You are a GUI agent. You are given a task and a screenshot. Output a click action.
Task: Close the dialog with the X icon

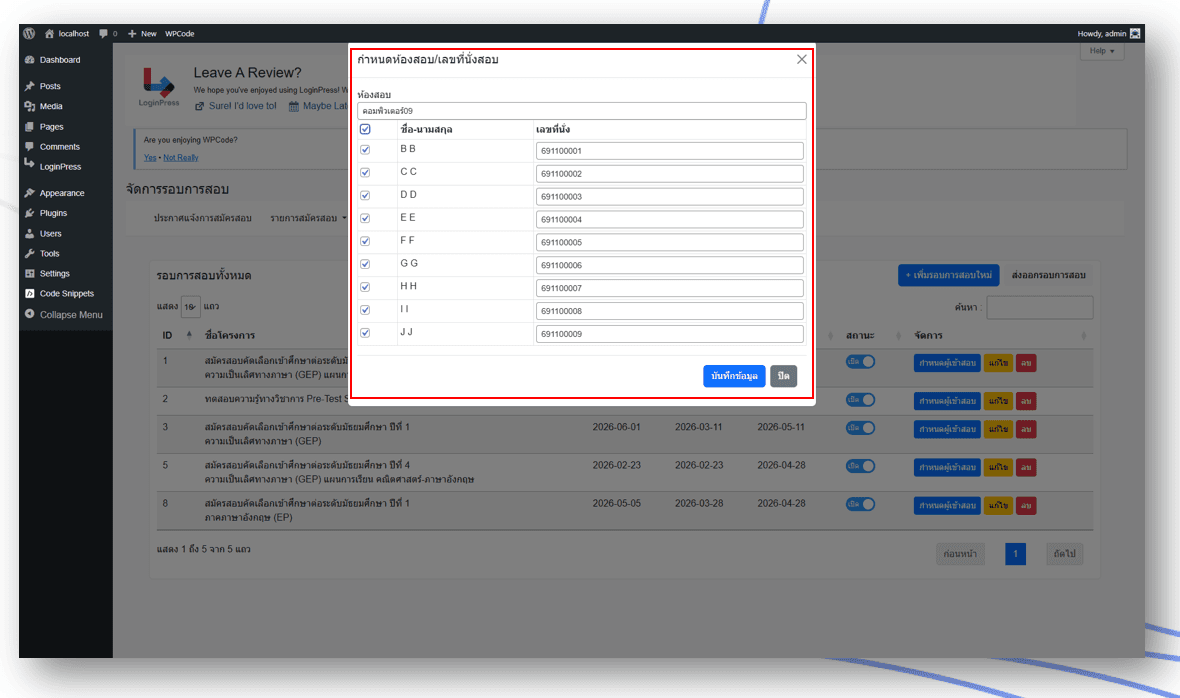point(801,59)
